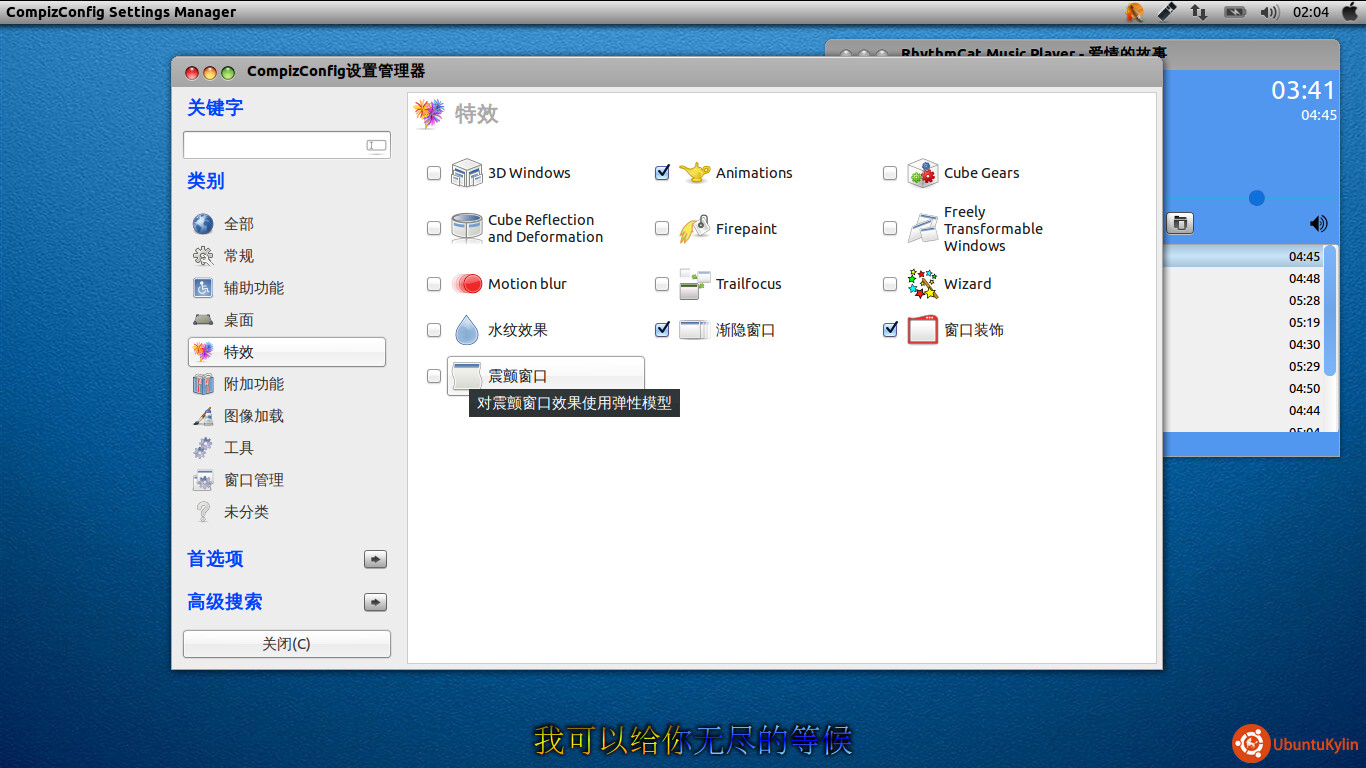1366x768 pixels.
Task: Click the 关键字 search input field
Action: (x=272, y=145)
